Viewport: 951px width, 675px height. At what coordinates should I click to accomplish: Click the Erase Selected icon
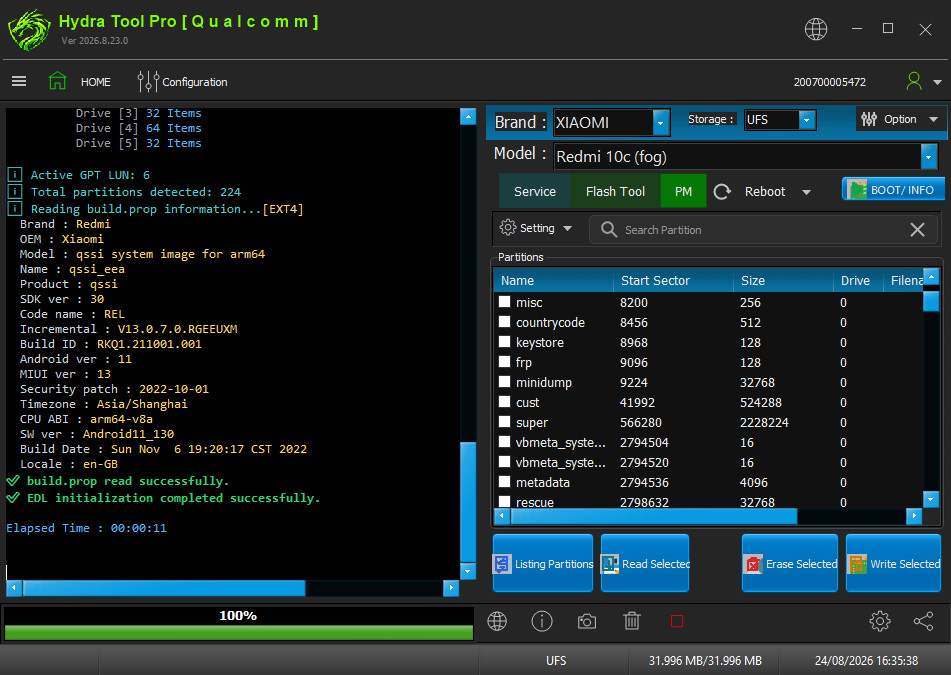click(753, 564)
